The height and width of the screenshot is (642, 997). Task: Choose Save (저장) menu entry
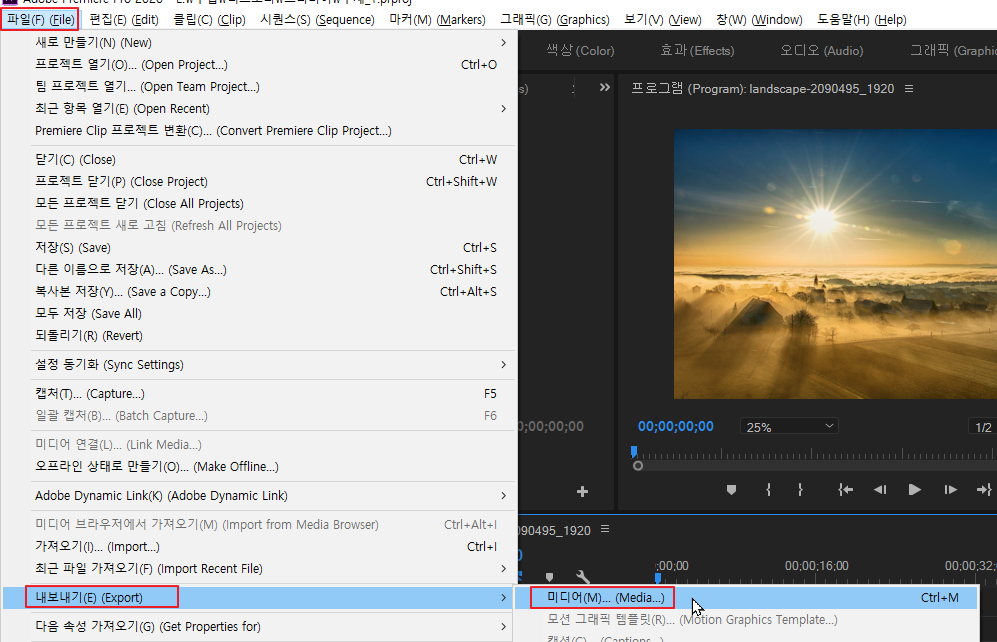(x=272, y=247)
